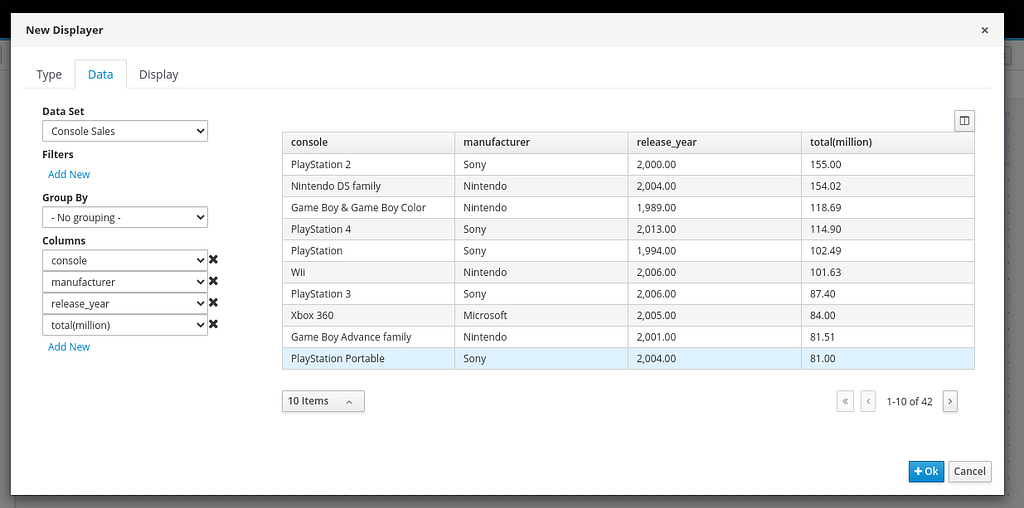
Task: Click the 2,005.00 release year cell
Action: (x=714, y=315)
